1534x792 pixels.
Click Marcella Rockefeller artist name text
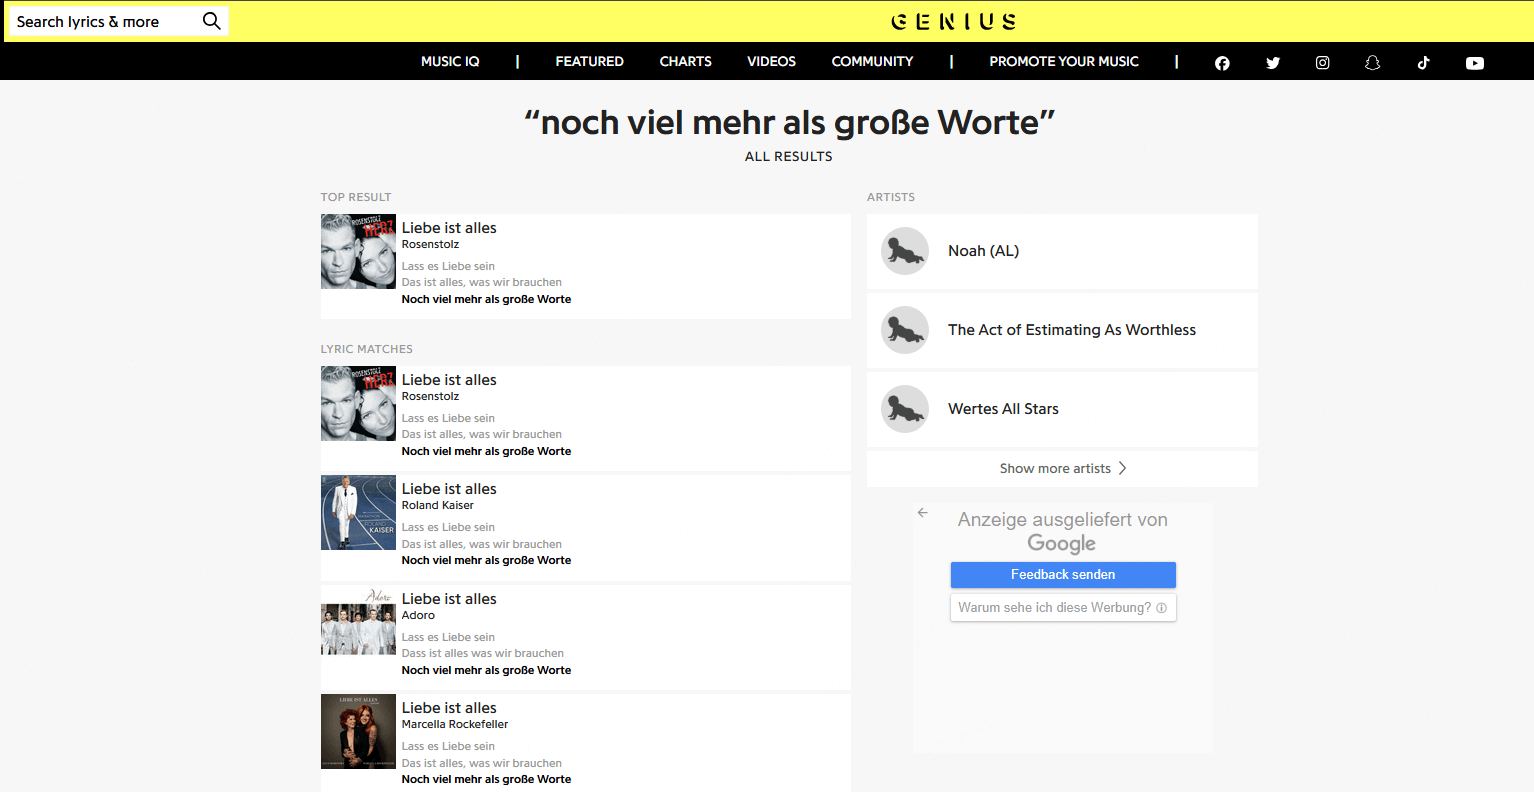455,724
